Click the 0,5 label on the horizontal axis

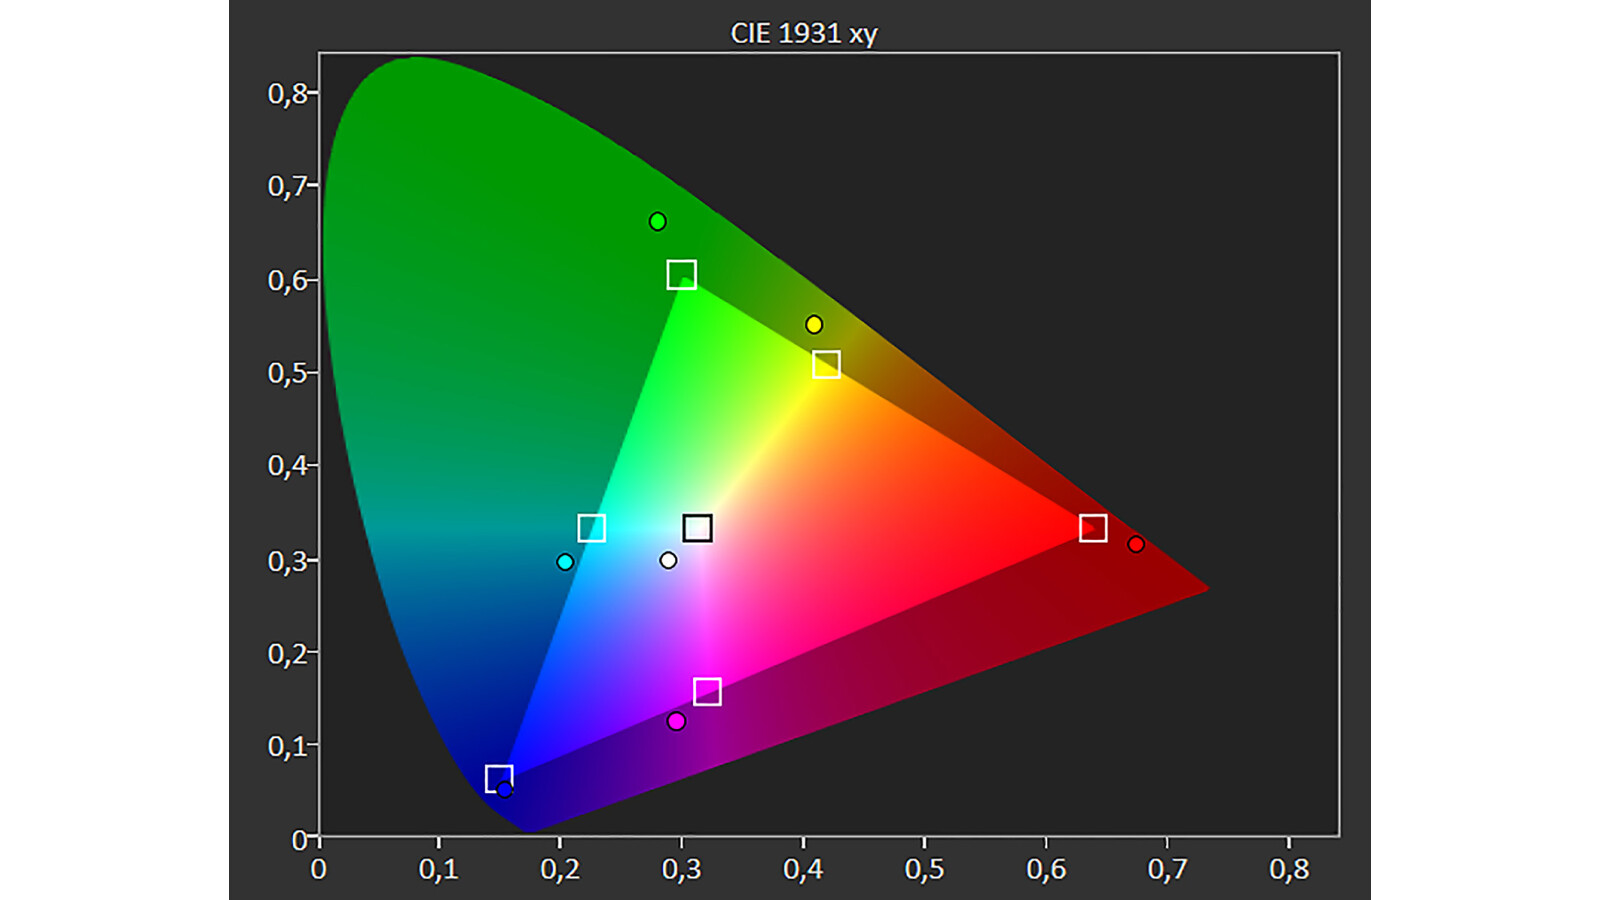click(x=924, y=869)
